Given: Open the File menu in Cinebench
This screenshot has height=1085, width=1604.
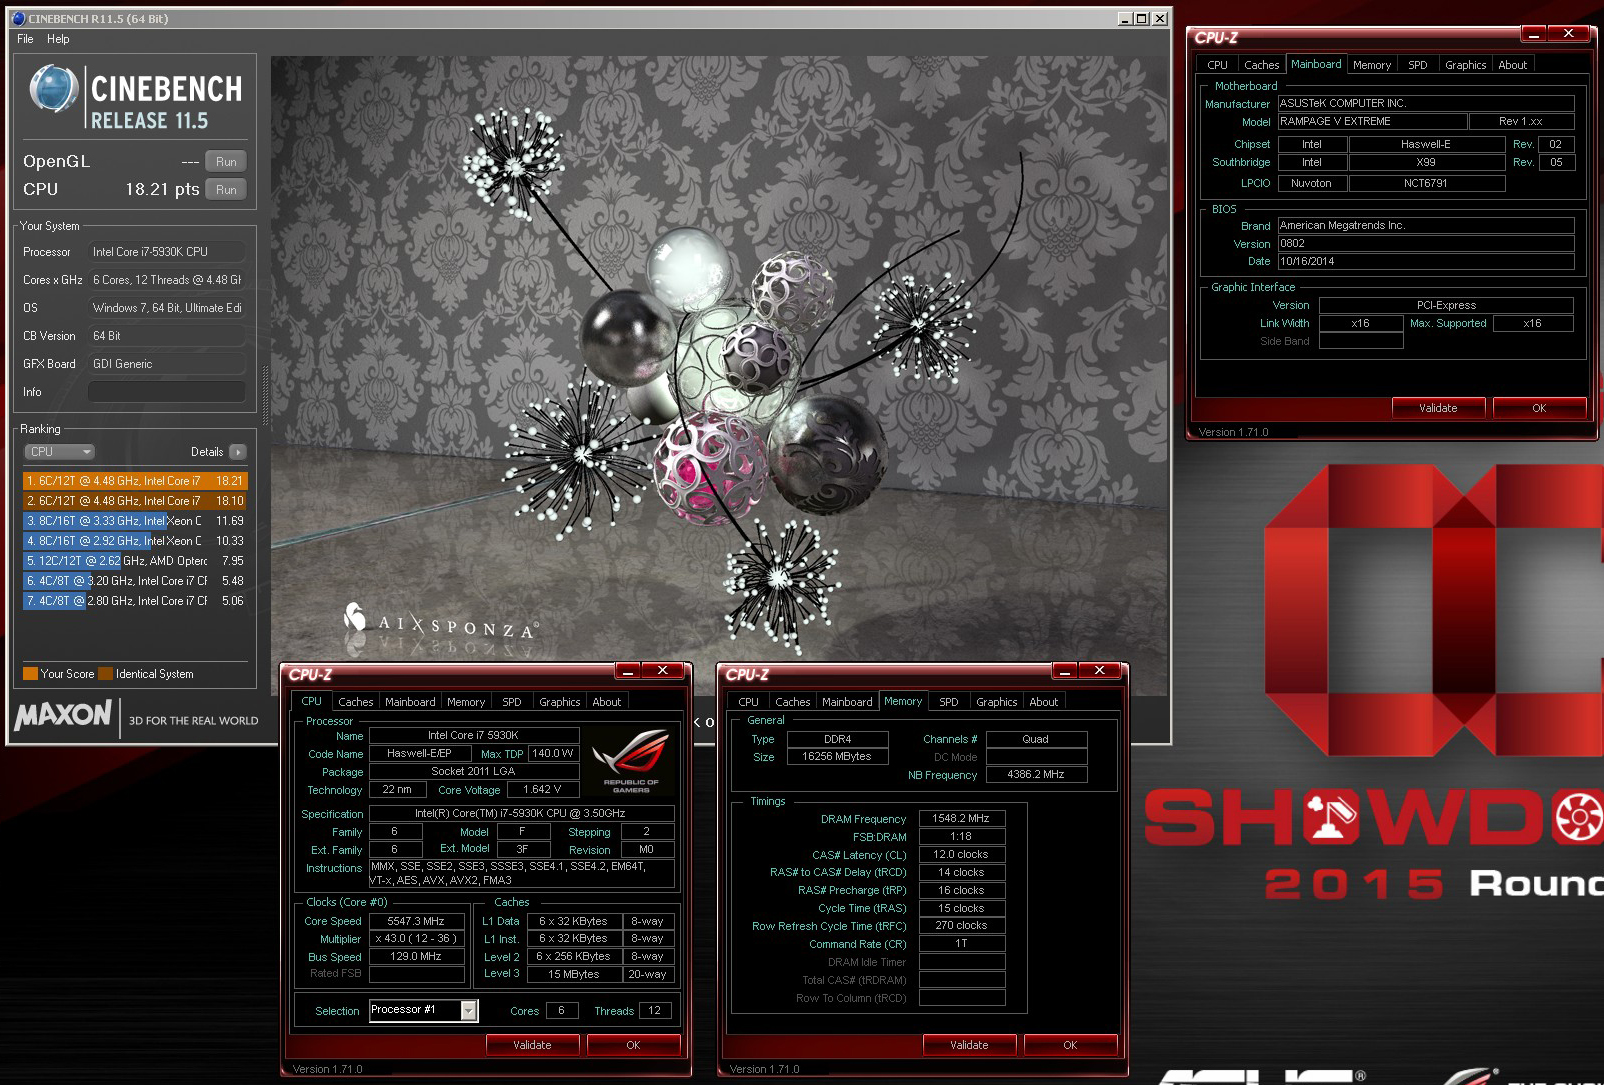Looking at the screenshot, I should [x=25, y=39].
